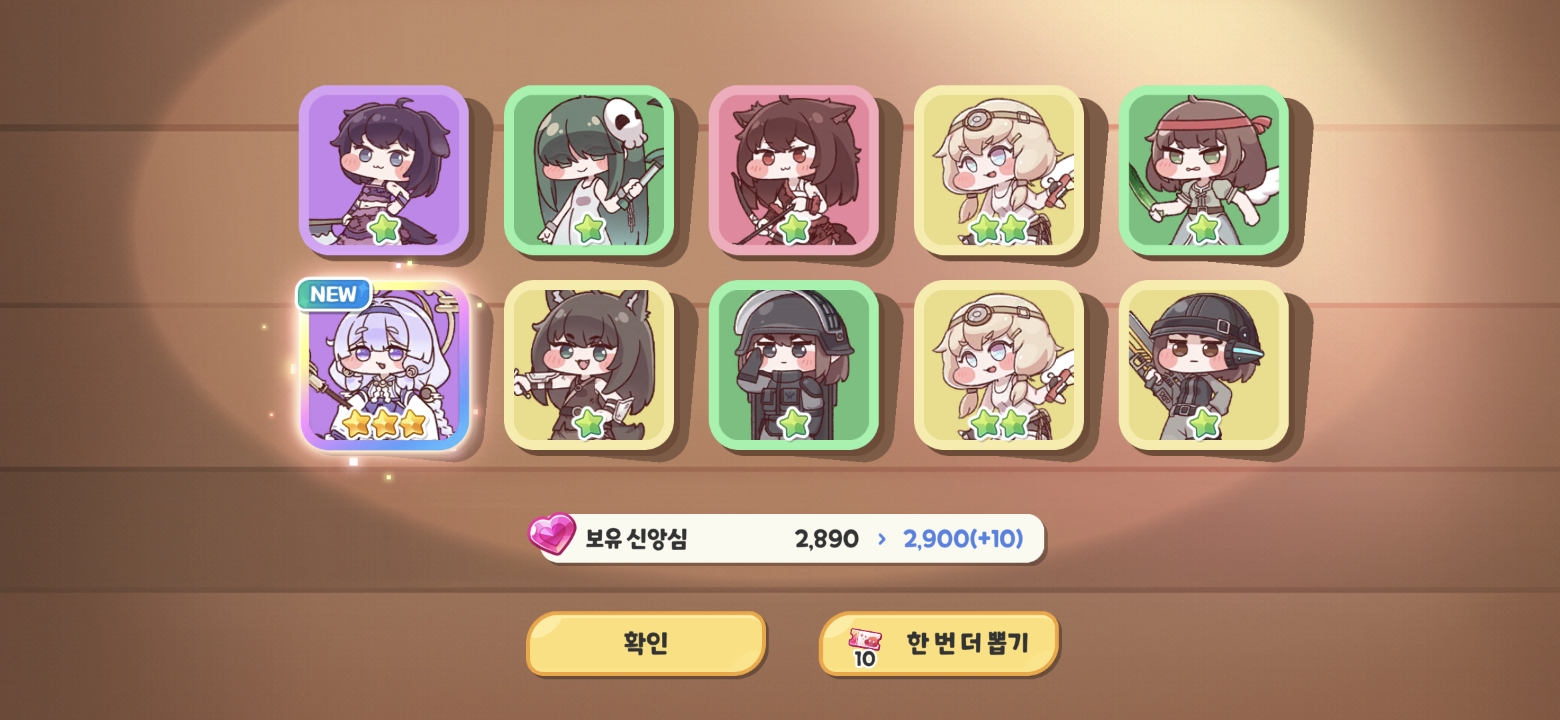
Task: Open the black-helmet gunner yellow card
Action: (1204, 365)
